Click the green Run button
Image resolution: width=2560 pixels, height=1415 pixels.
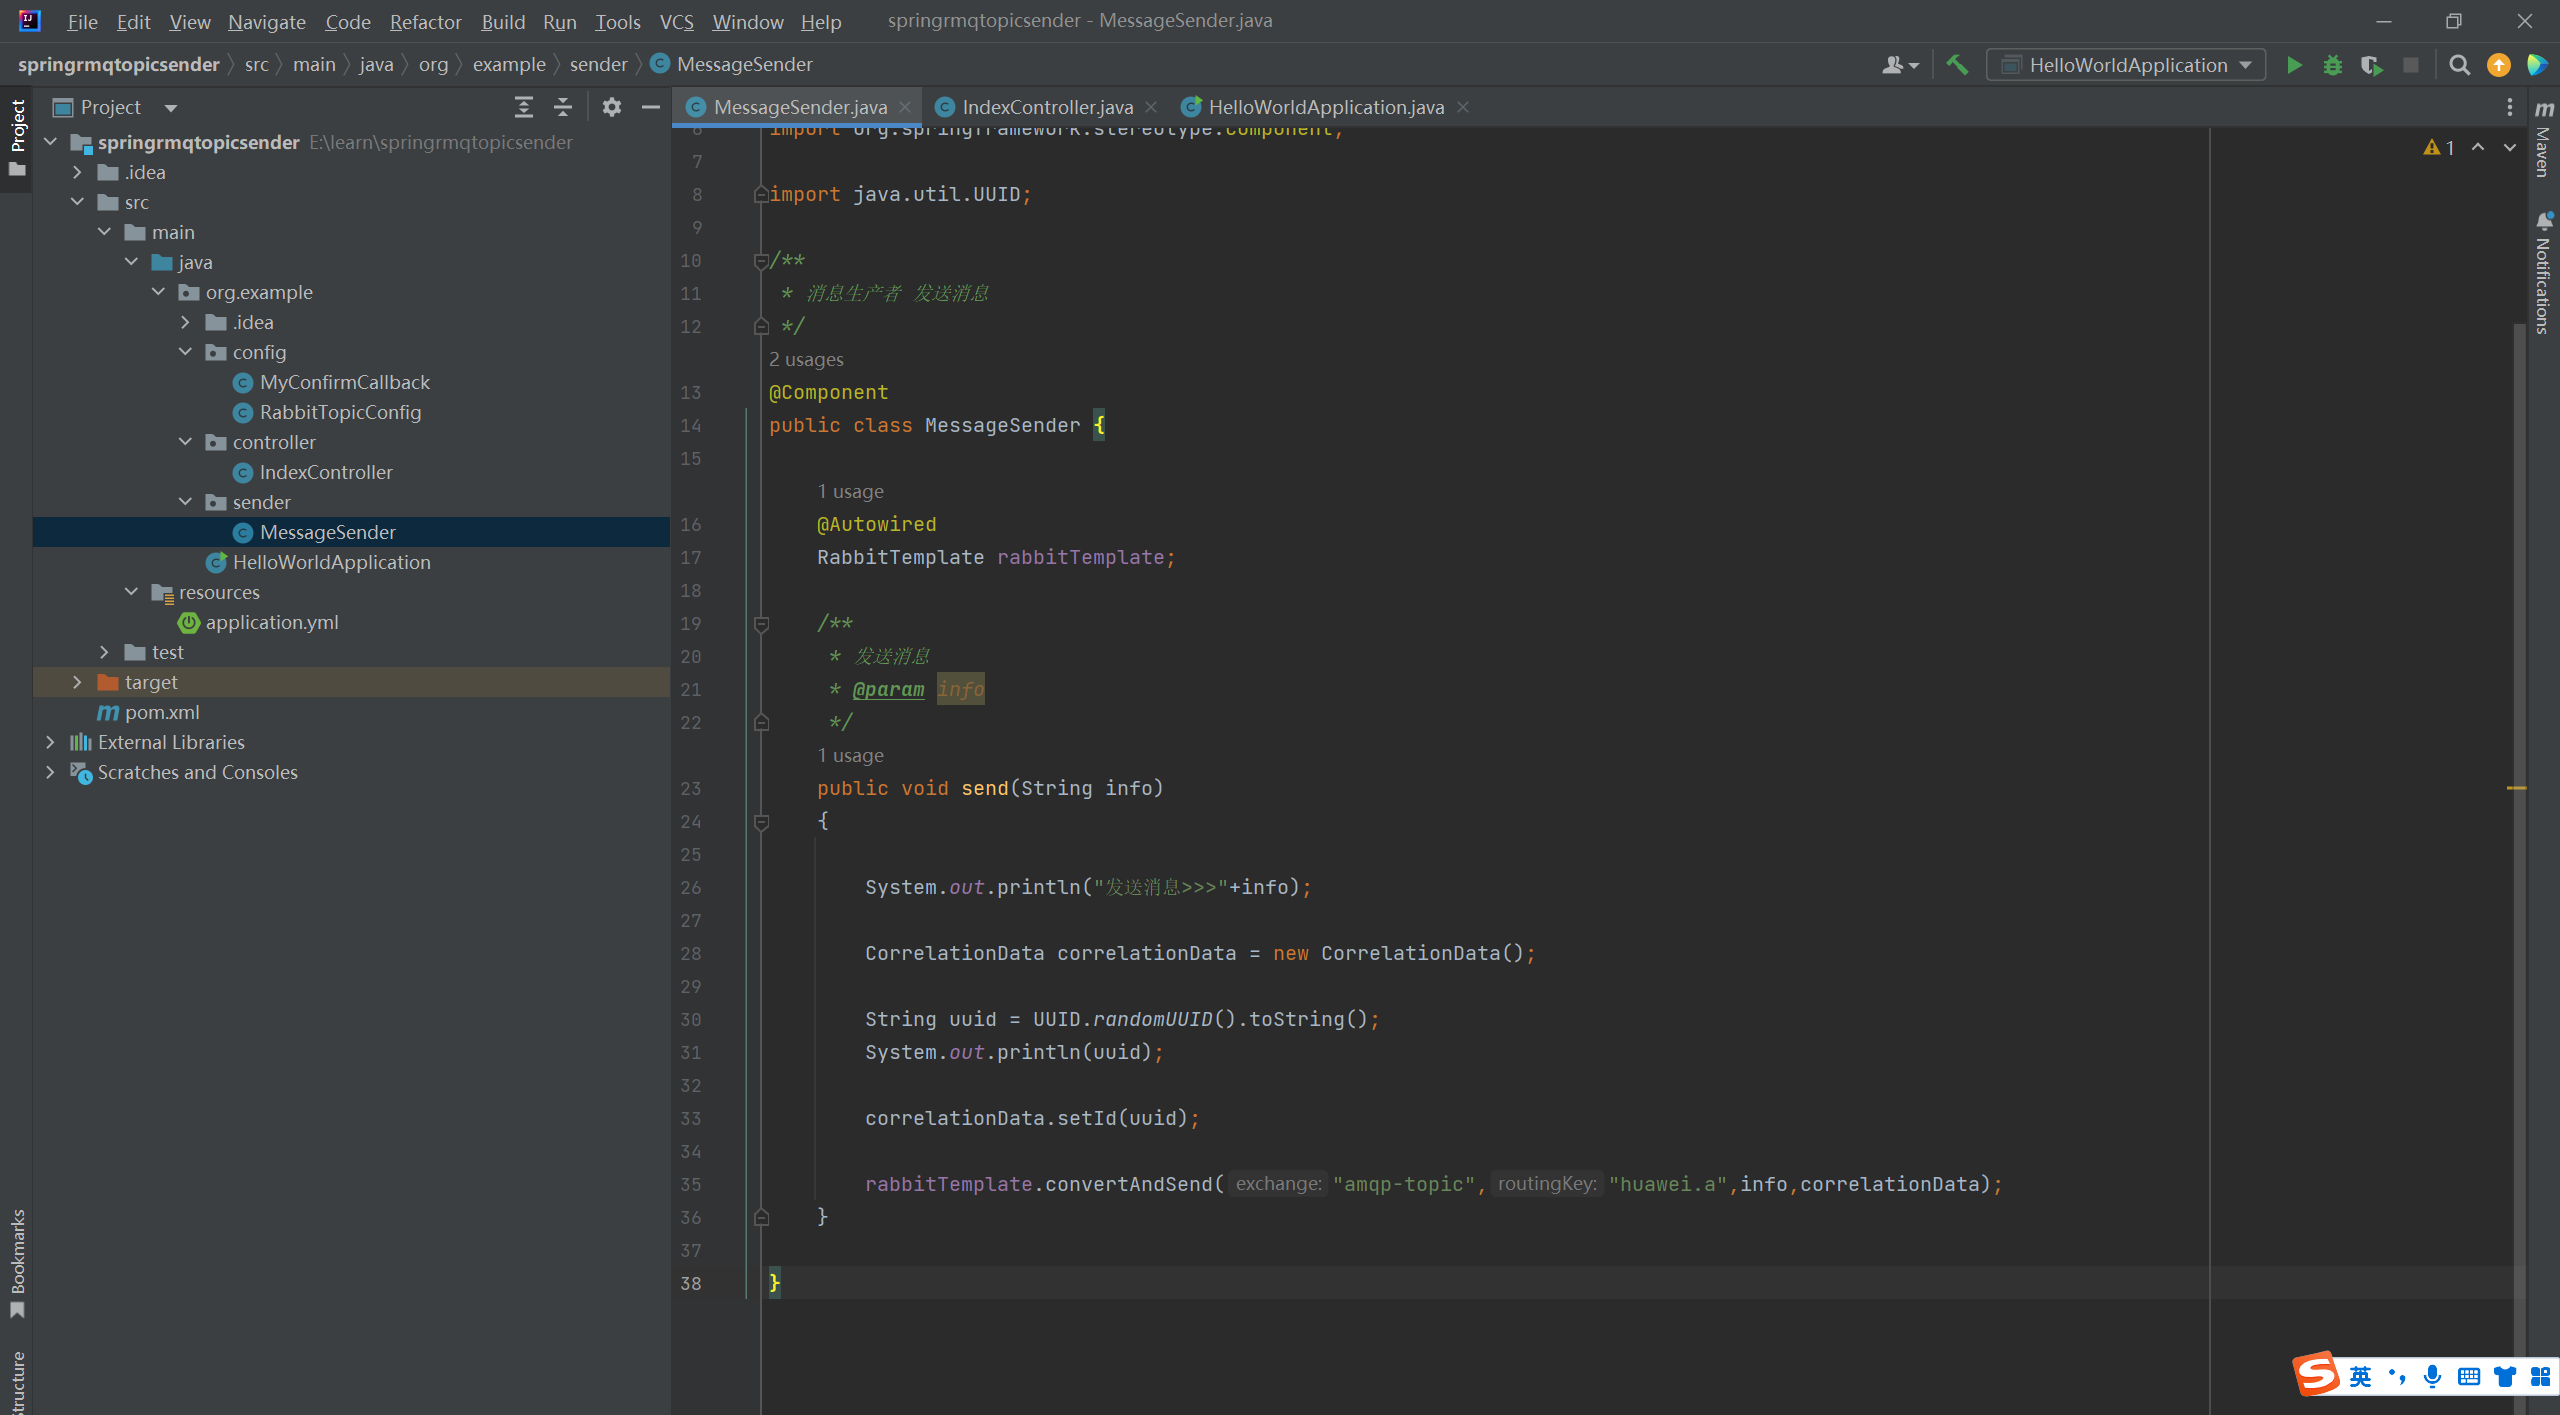click(2294, 65)
